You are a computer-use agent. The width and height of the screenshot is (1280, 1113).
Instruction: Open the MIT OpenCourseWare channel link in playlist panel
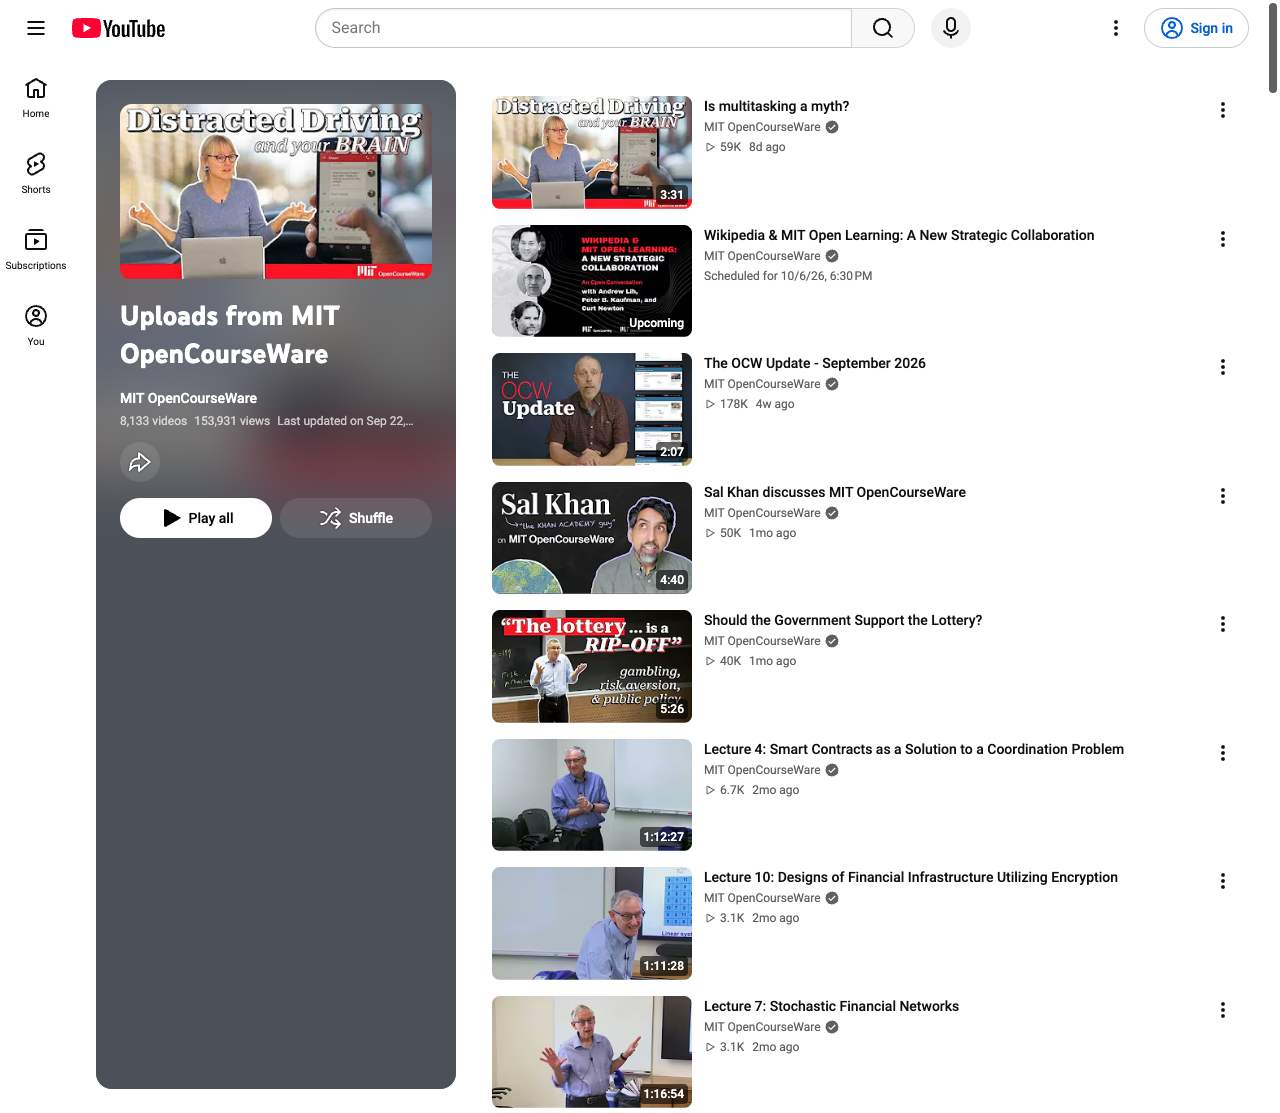click(189, 398)
